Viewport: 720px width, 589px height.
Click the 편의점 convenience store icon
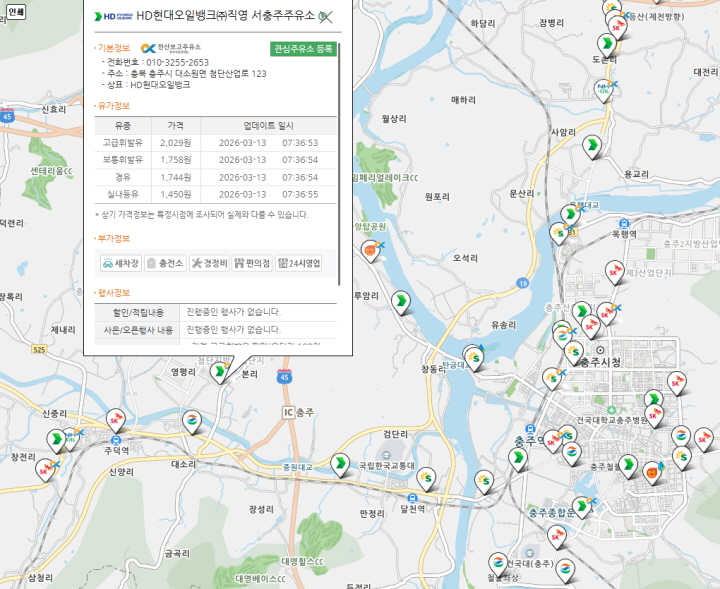252,263
